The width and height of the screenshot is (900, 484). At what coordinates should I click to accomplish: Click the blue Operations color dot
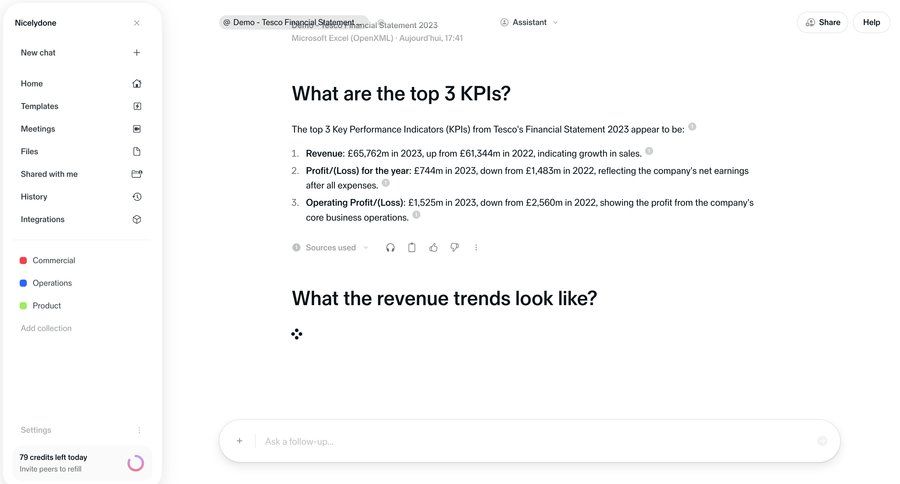[24, 283]
